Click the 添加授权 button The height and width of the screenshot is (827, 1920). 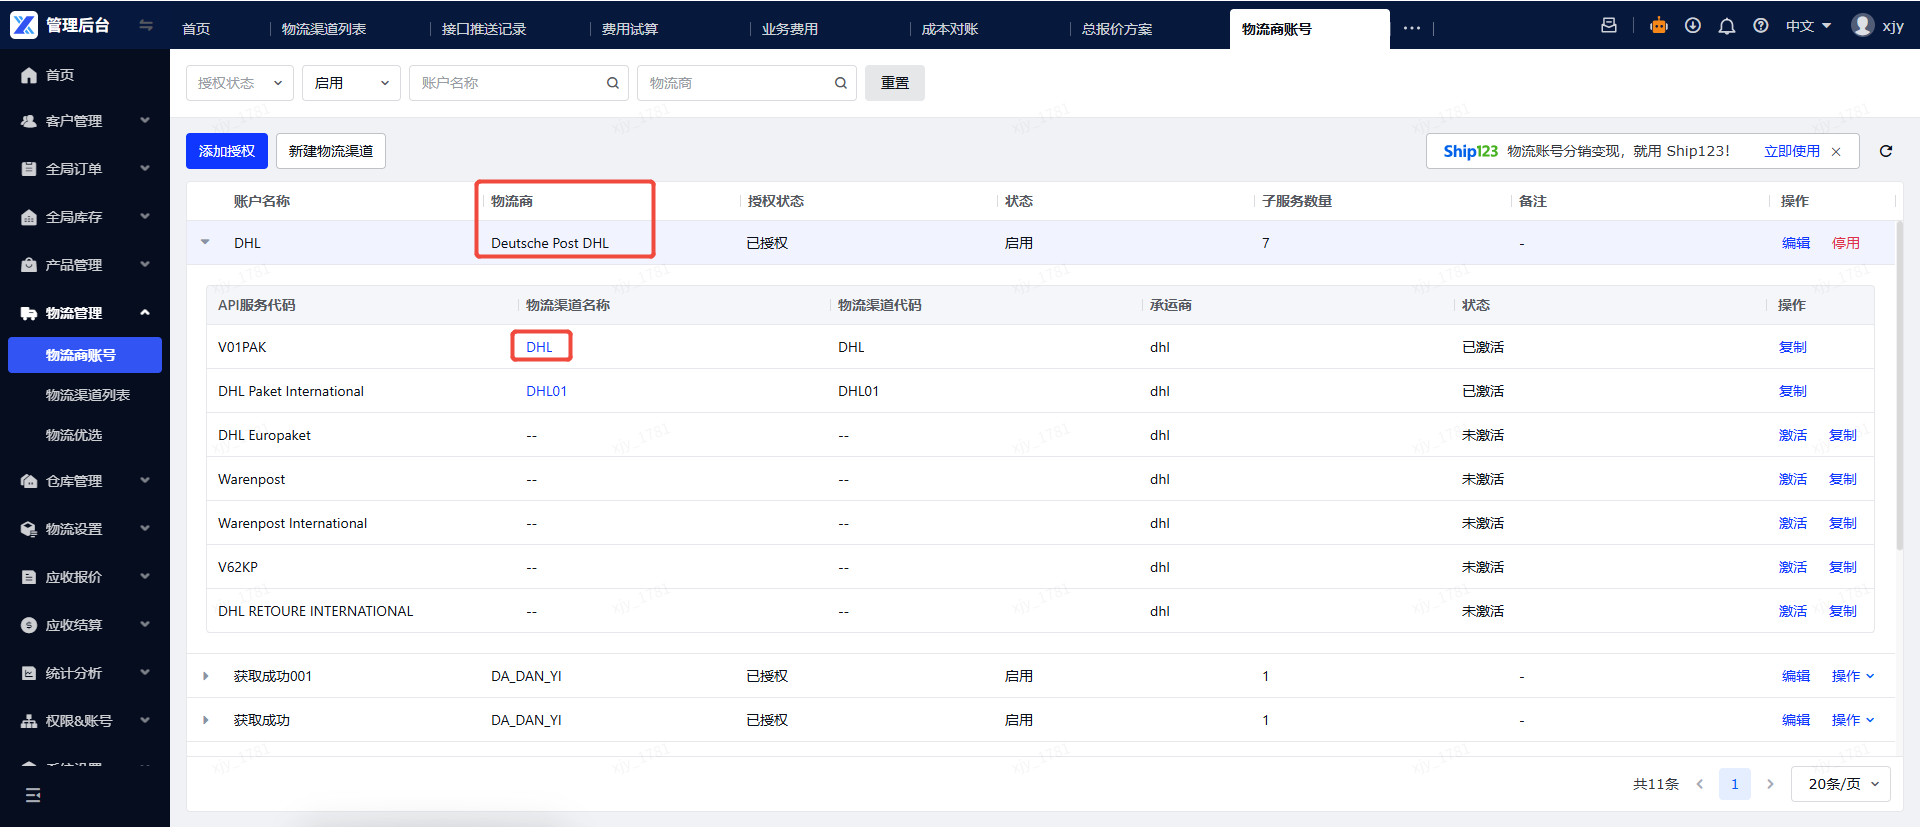pyautogui.click(x=227, y=151)
